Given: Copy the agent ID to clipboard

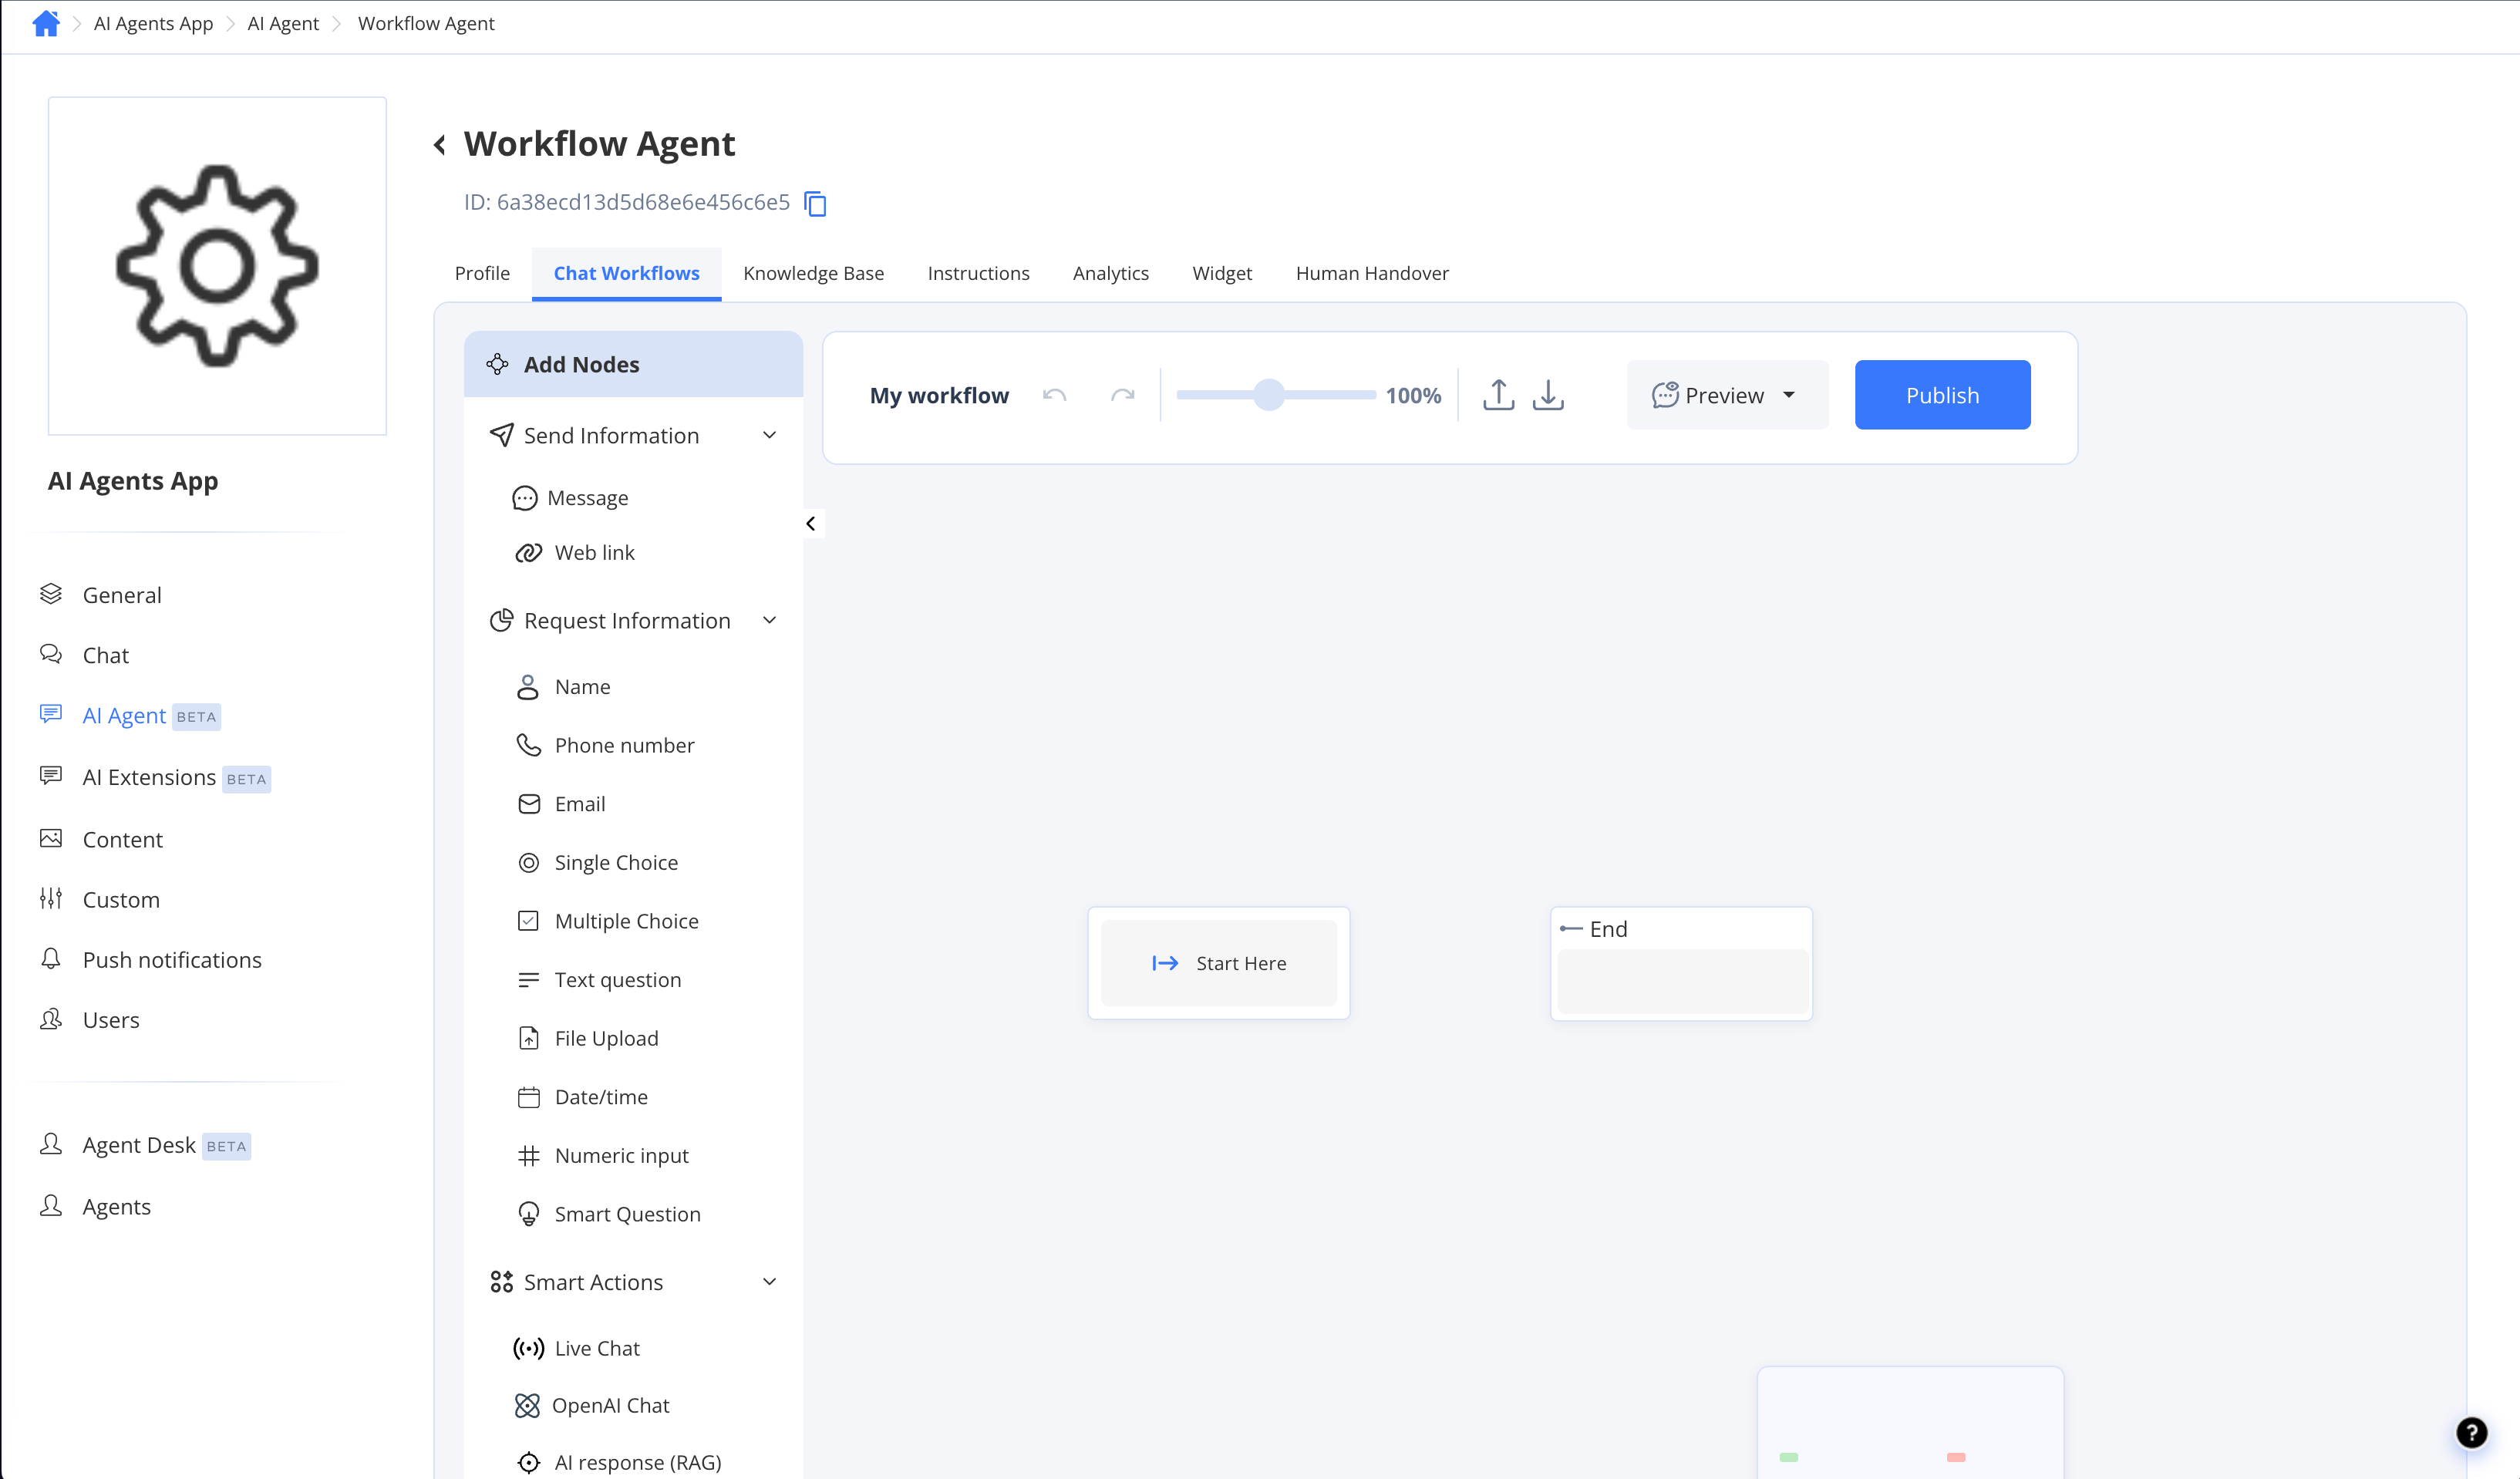Looking at the screenshot, I should (816, 203).
